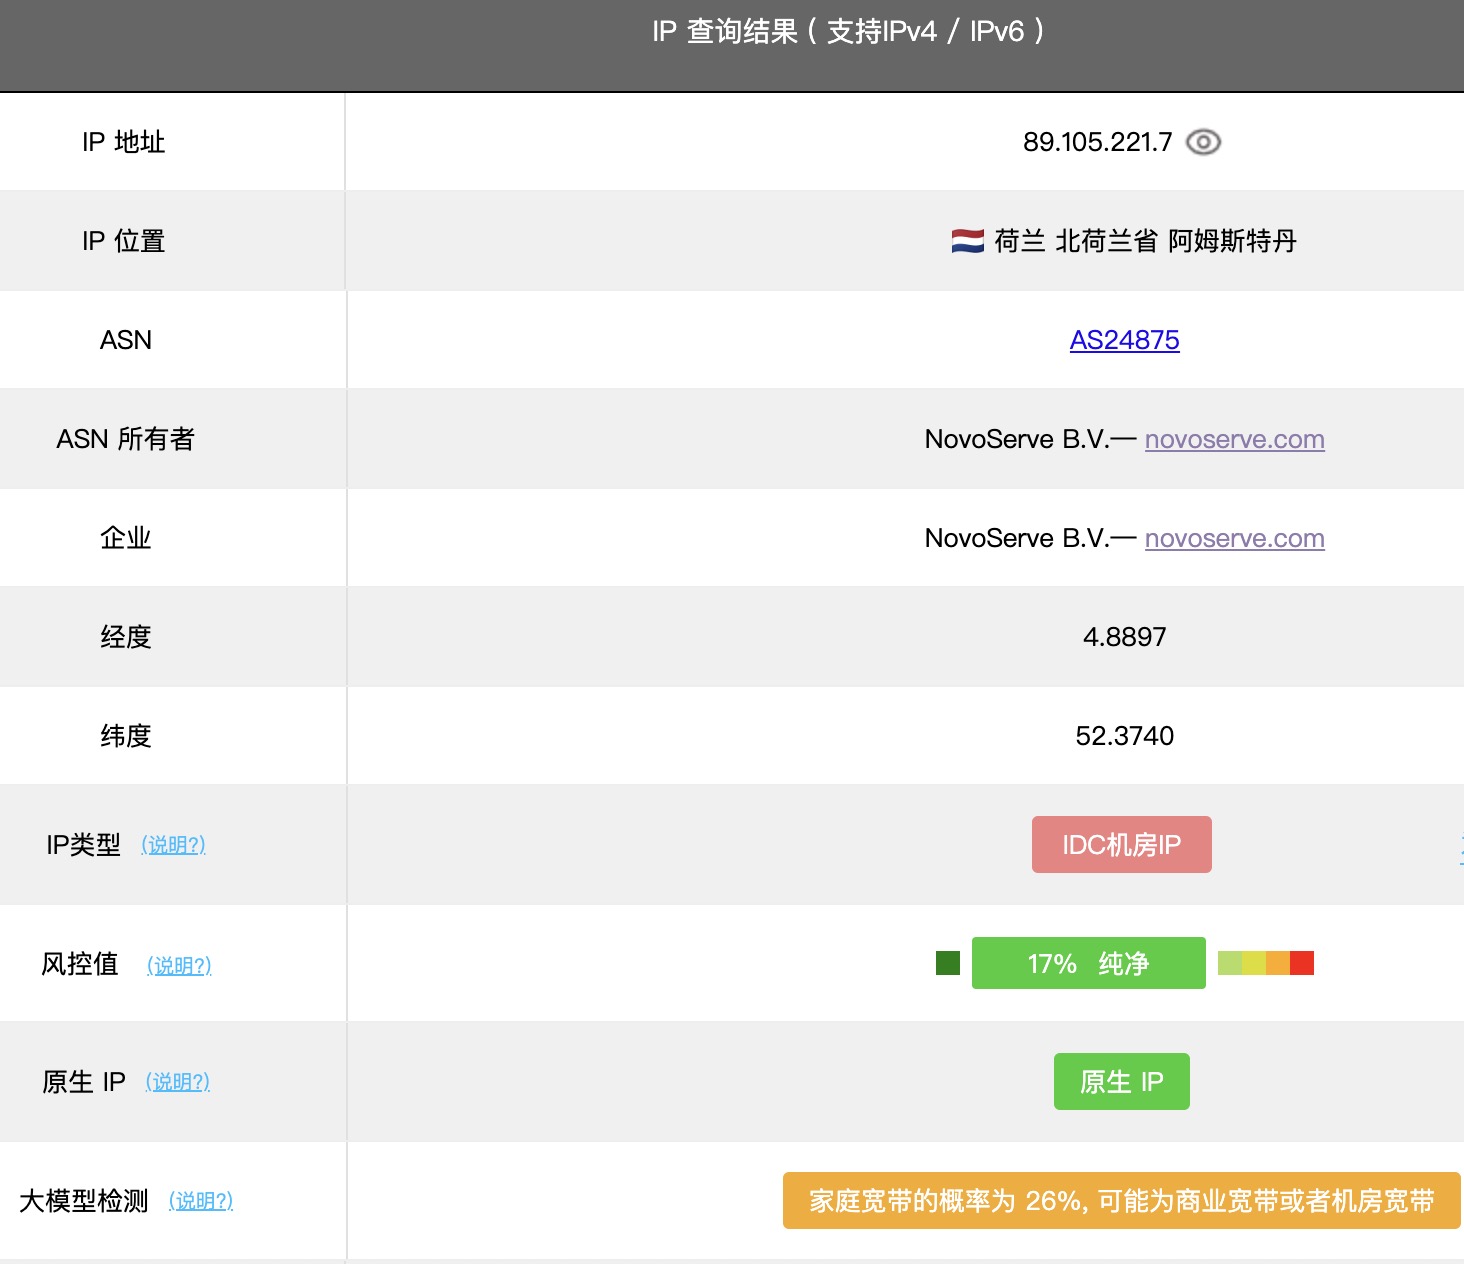Open 说明 link beside 原生 IP label
Screen dimensions: 1464x1264
point(178,1082)
